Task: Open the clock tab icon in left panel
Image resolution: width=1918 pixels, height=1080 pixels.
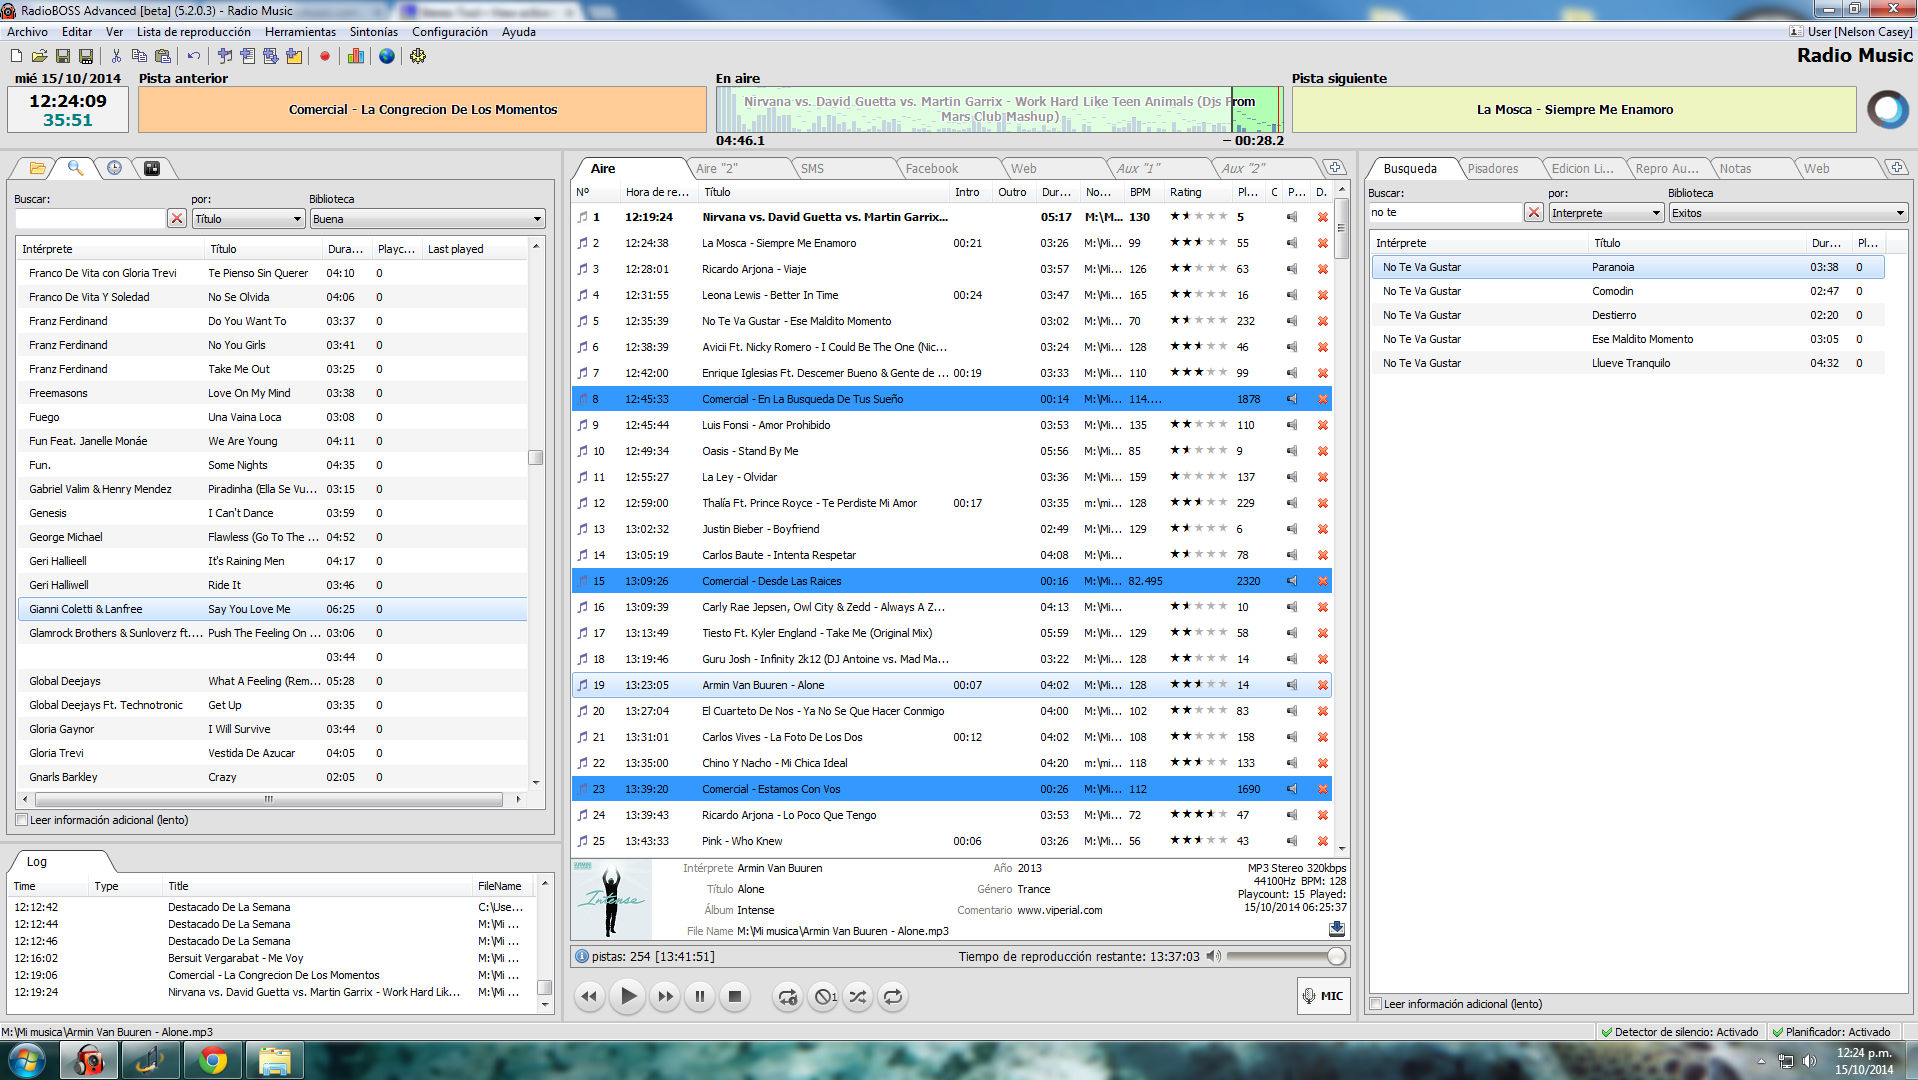Action: point(115,168)
